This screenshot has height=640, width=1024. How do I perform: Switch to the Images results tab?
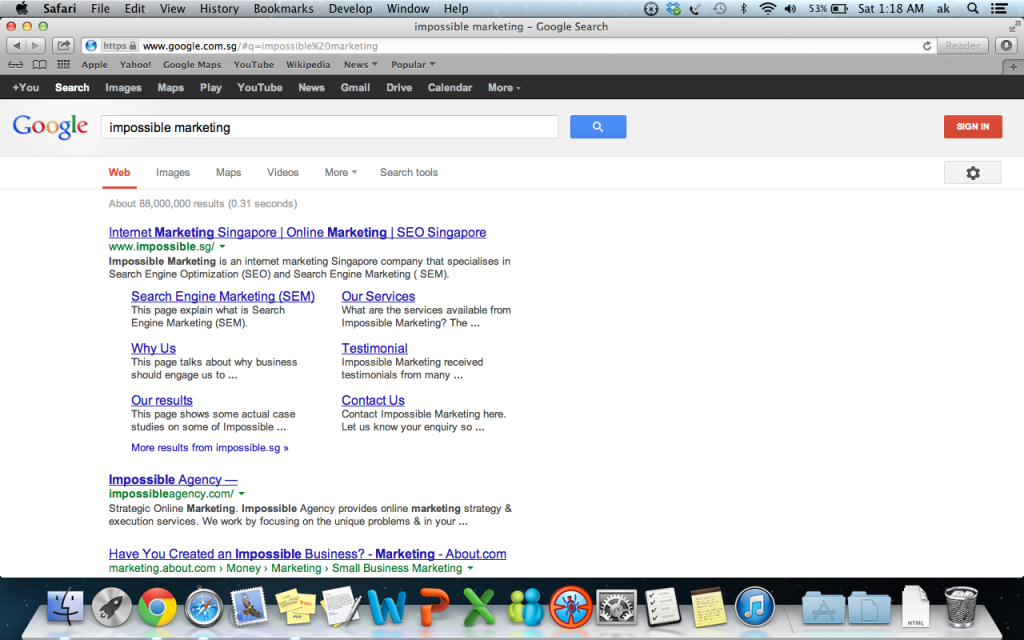(x=173, y=172)
